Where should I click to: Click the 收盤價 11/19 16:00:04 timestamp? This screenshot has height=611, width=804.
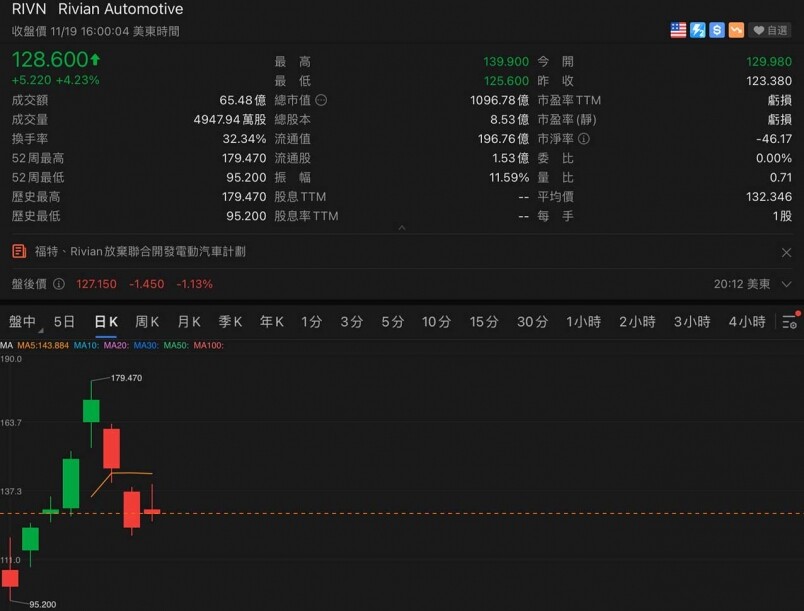coord(95,31)
